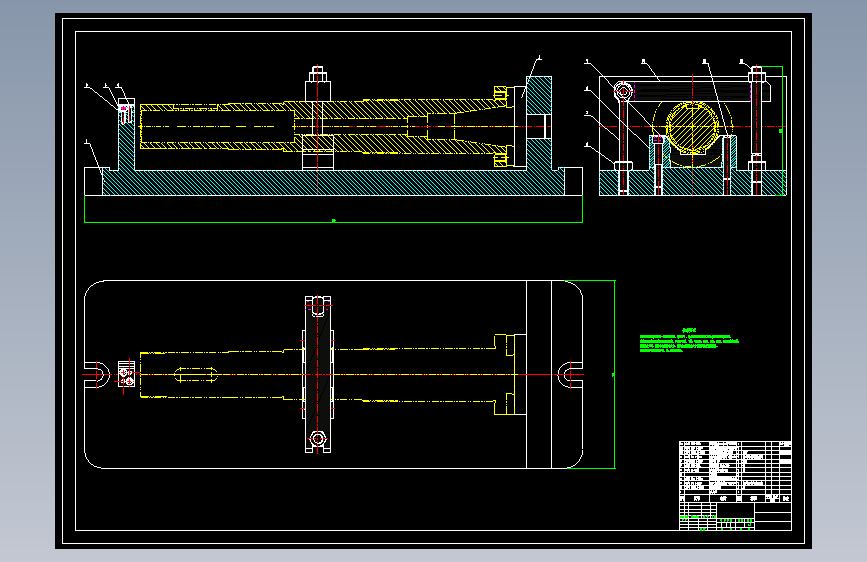
Task: Select the green horizontal dimension line under the front view
Action: click(x=333, y=222)
